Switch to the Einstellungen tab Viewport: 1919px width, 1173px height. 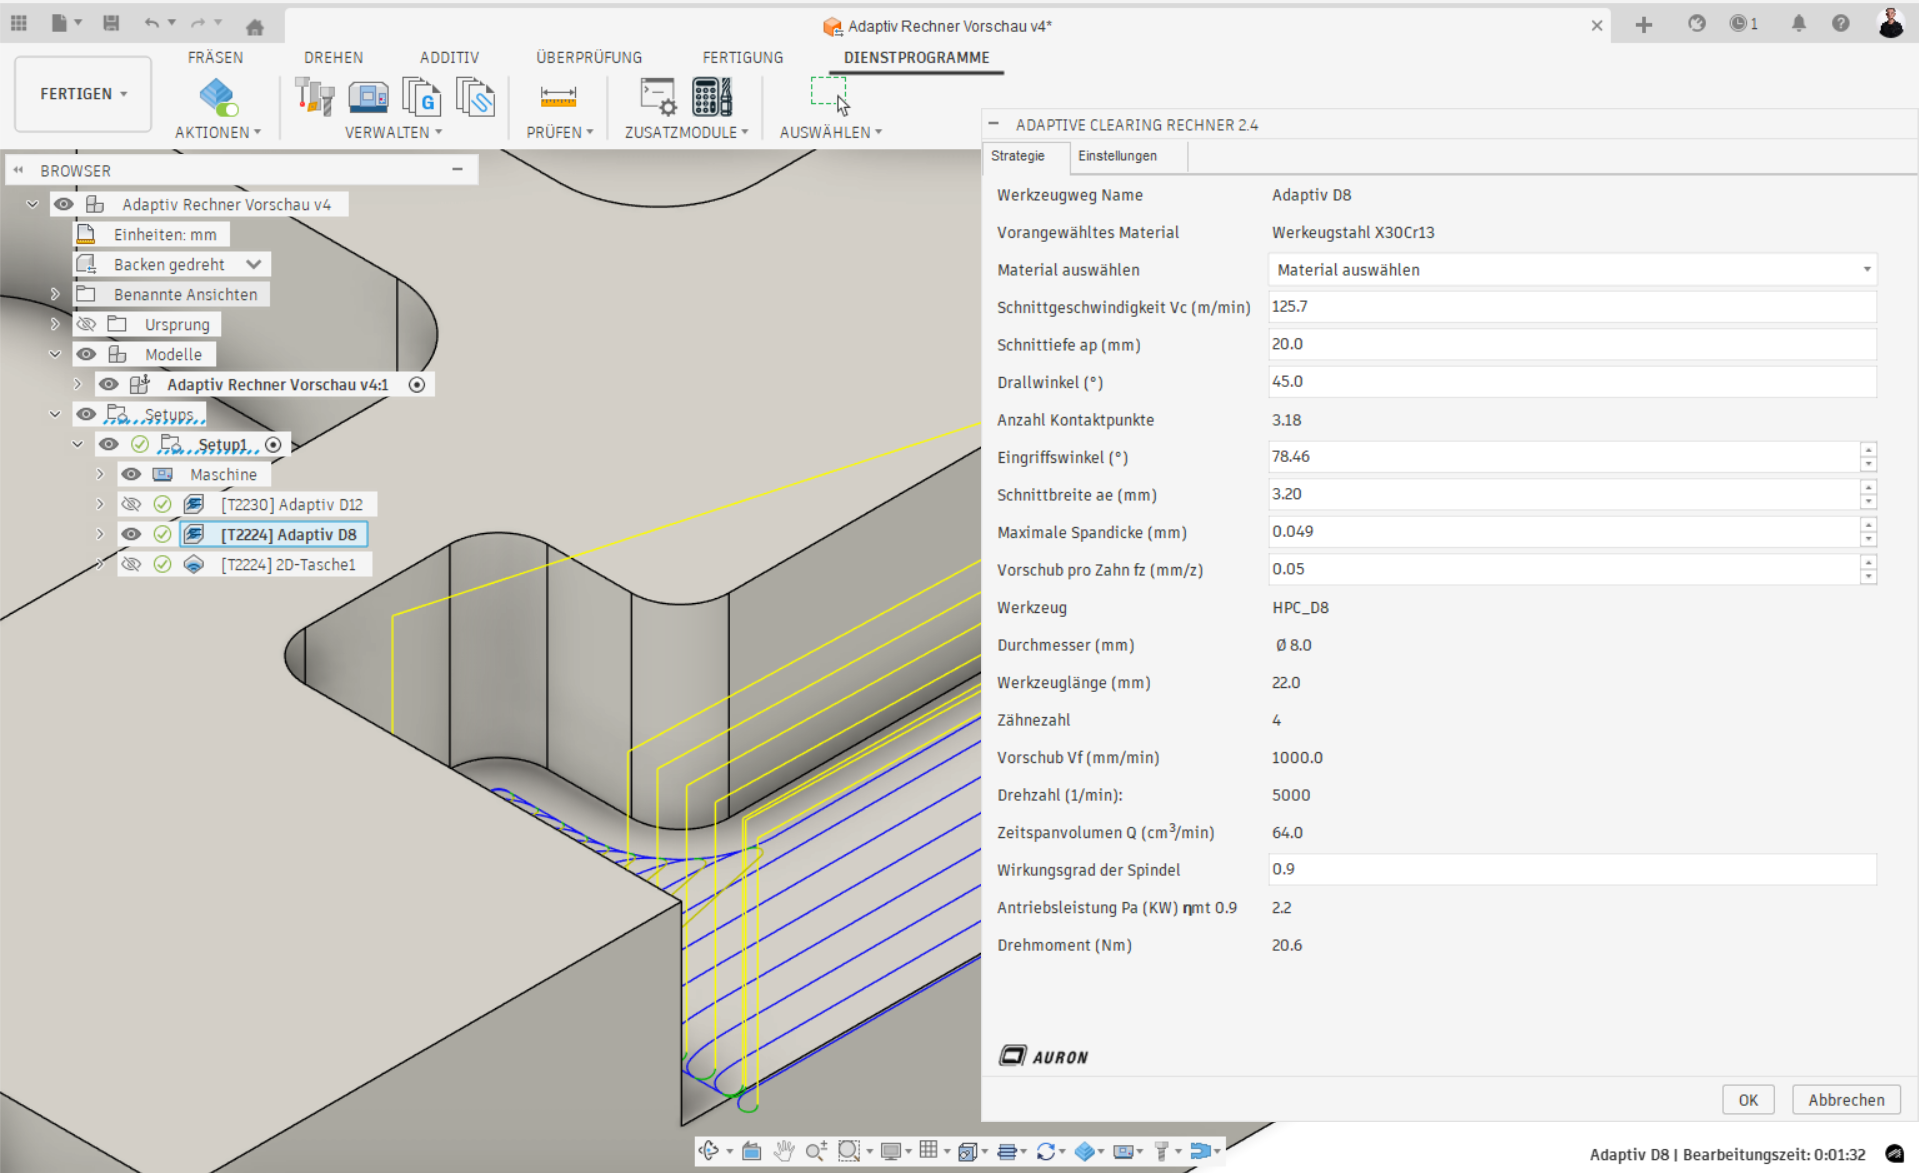1120,156
